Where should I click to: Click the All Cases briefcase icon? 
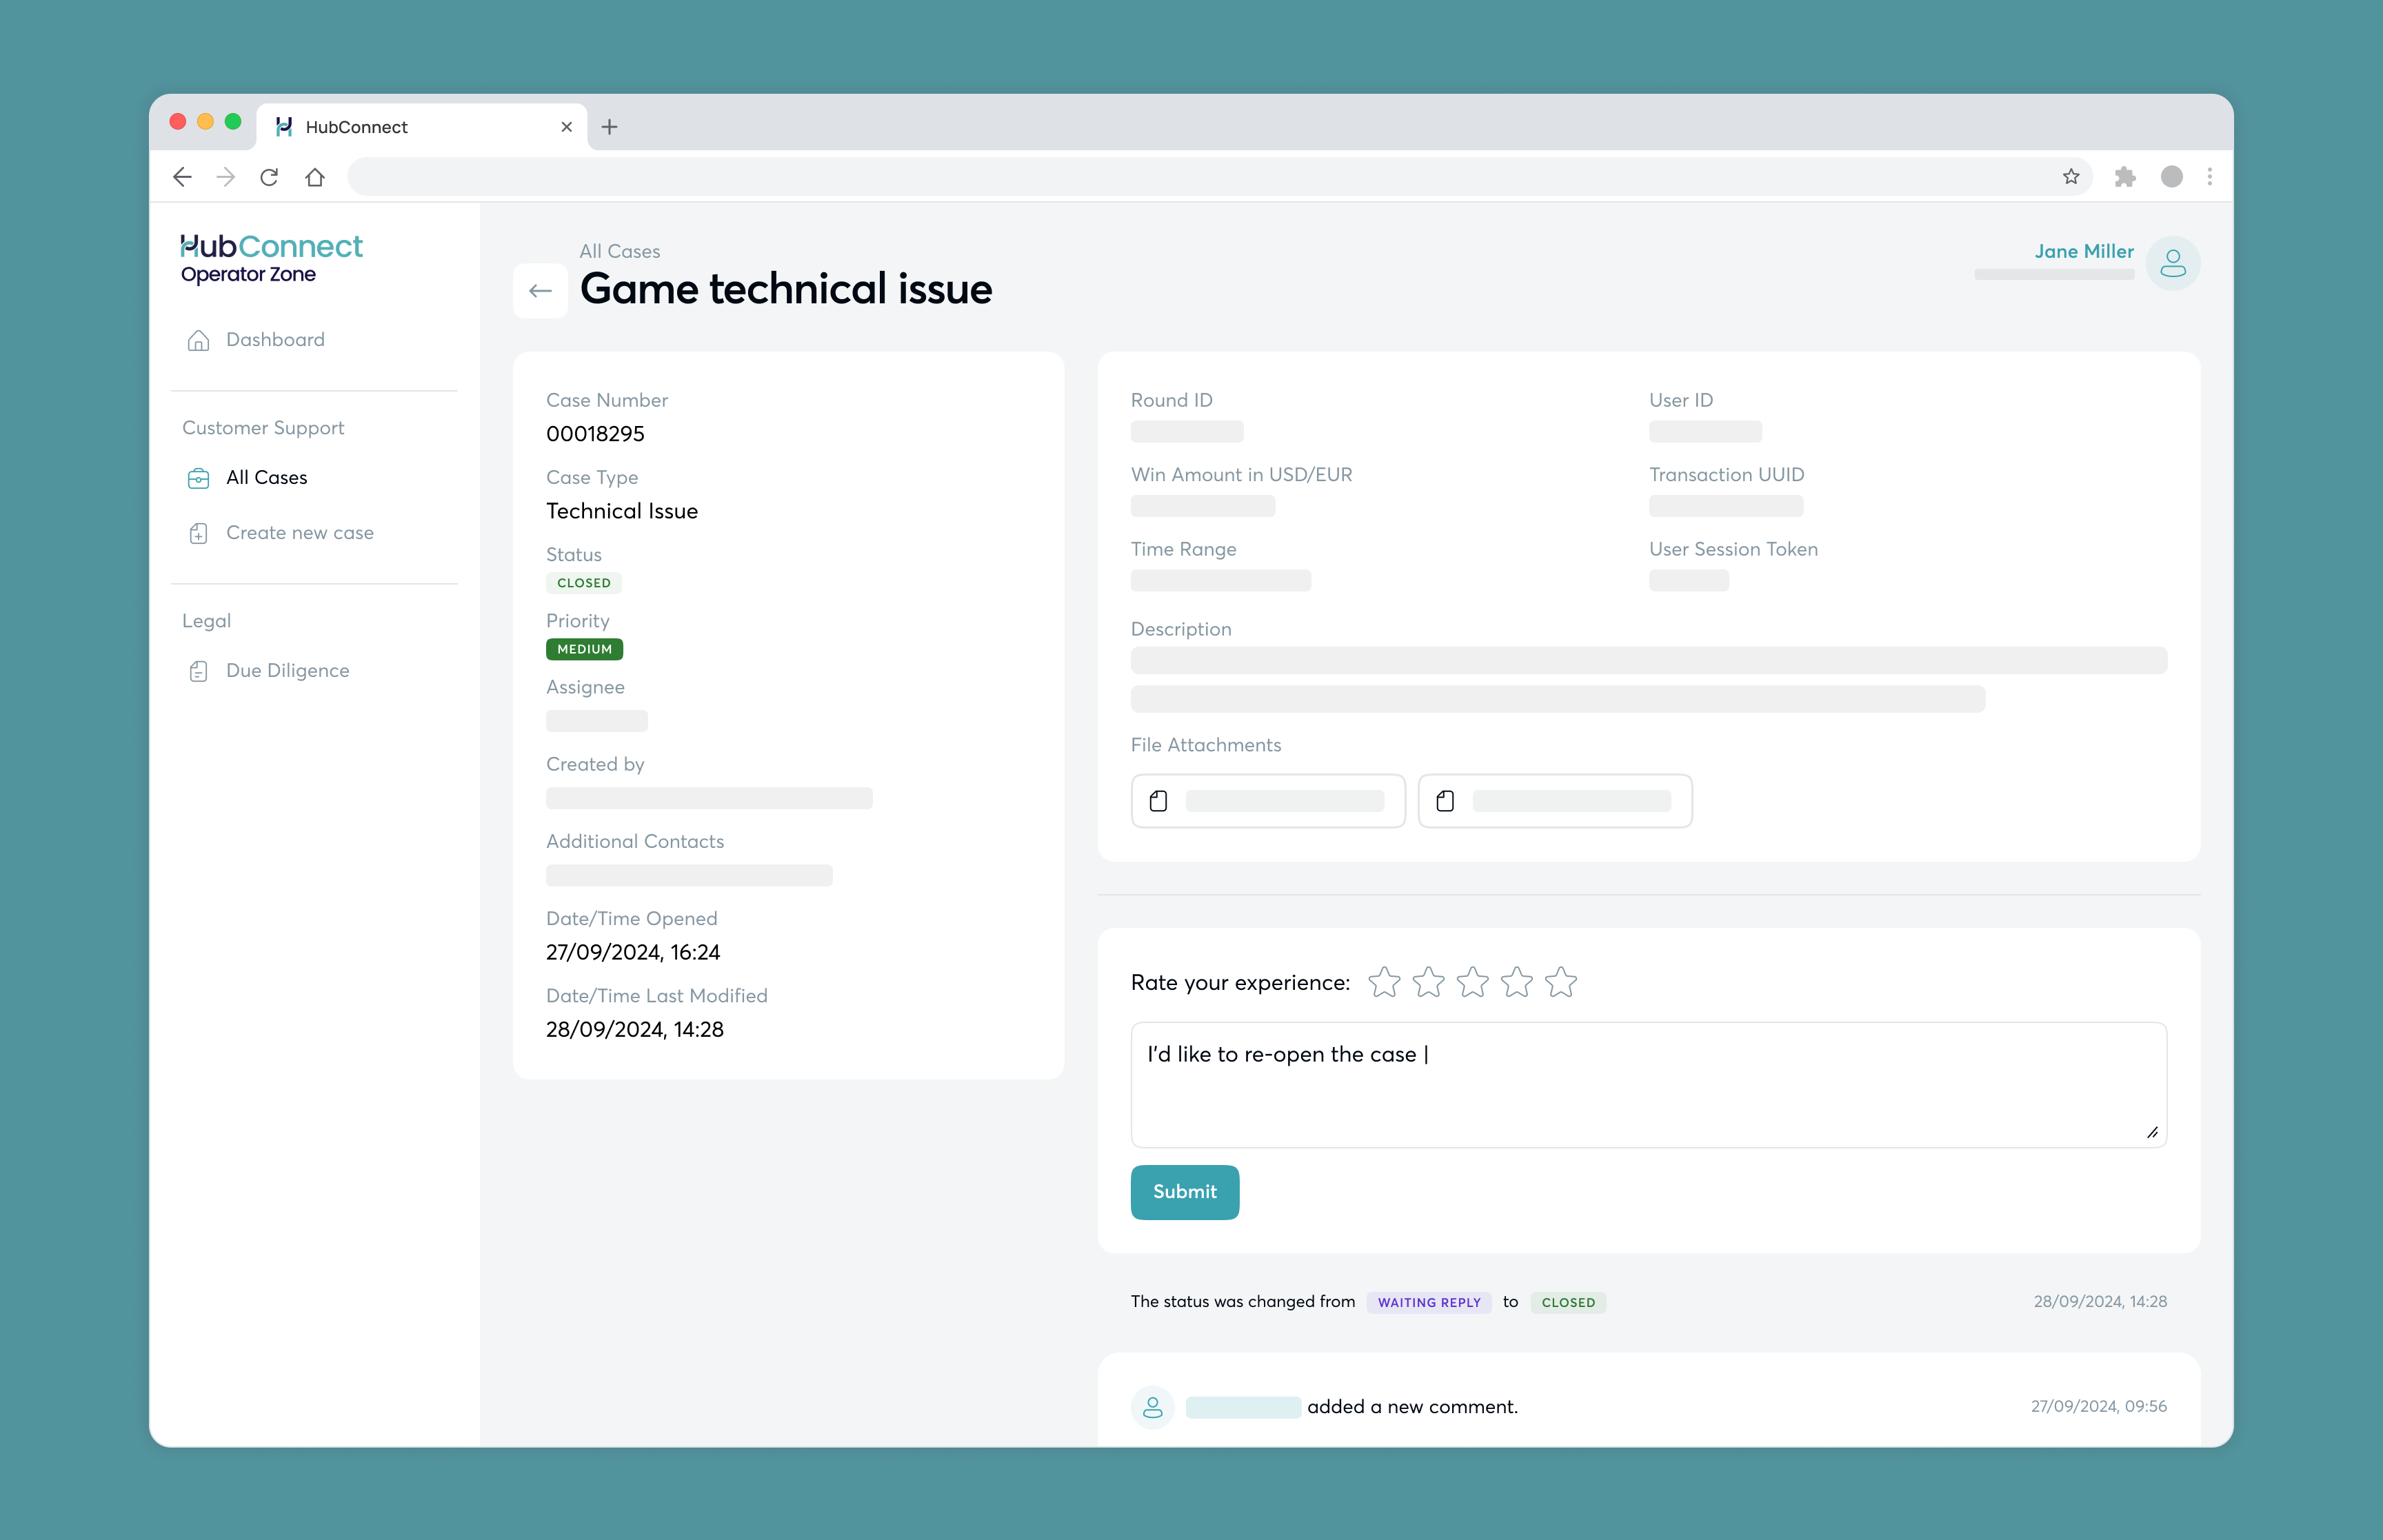pyautogui.click(x=198, y=478)
